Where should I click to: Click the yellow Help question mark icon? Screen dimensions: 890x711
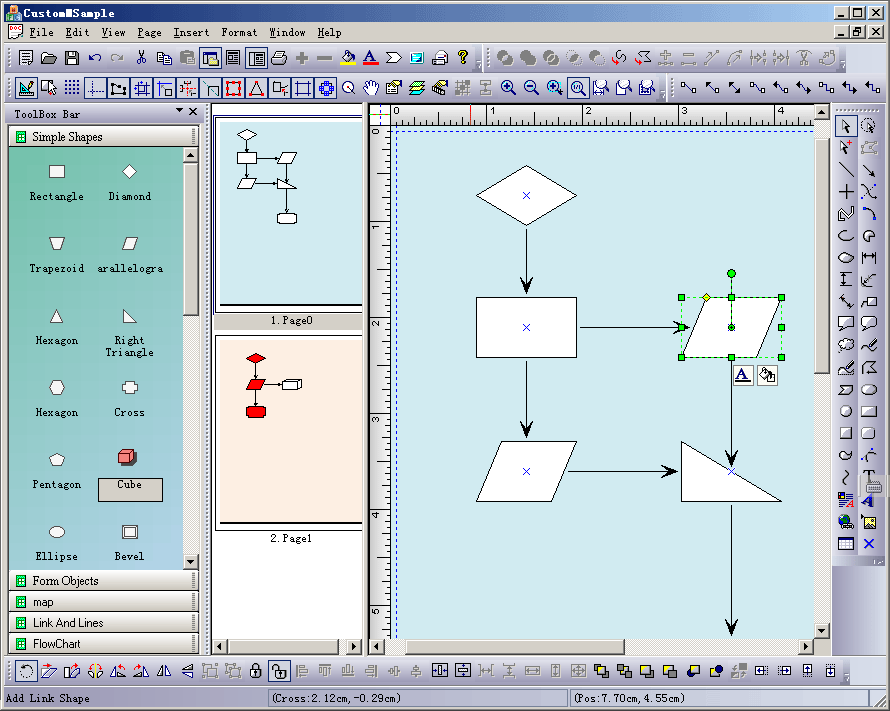point(463,58)
